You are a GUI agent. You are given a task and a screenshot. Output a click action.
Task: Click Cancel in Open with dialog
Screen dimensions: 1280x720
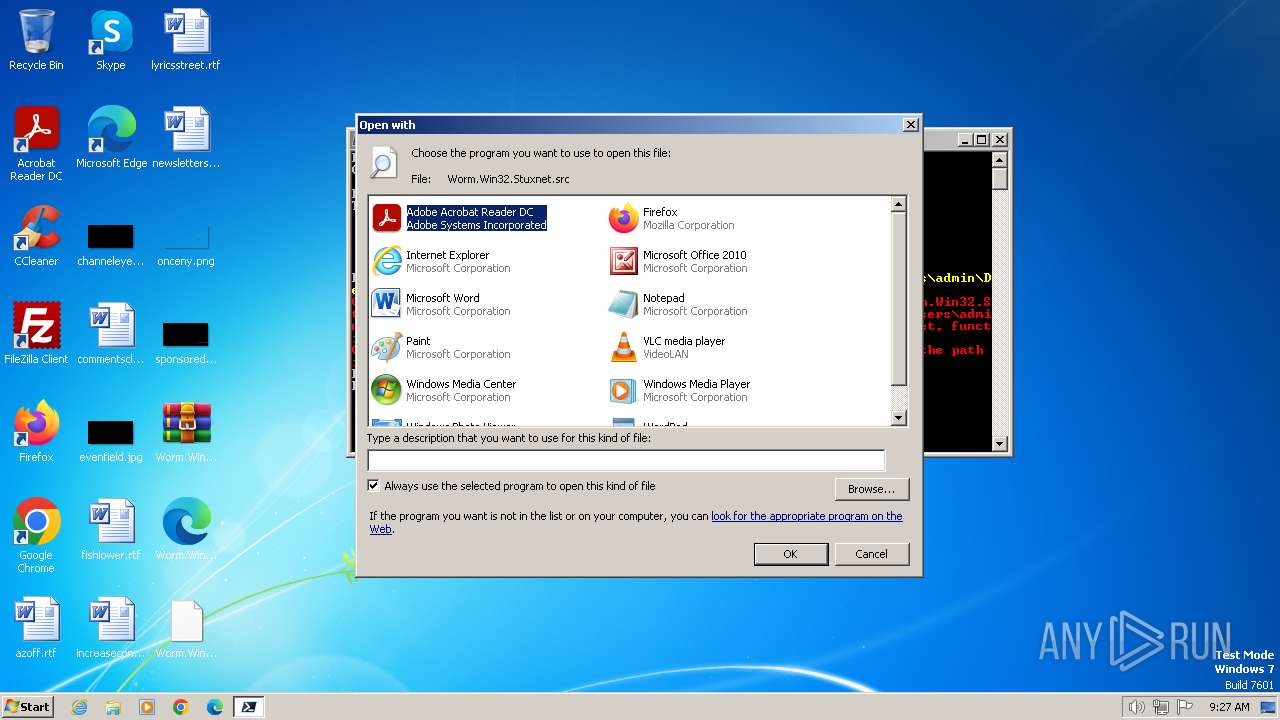coord(871,554)
